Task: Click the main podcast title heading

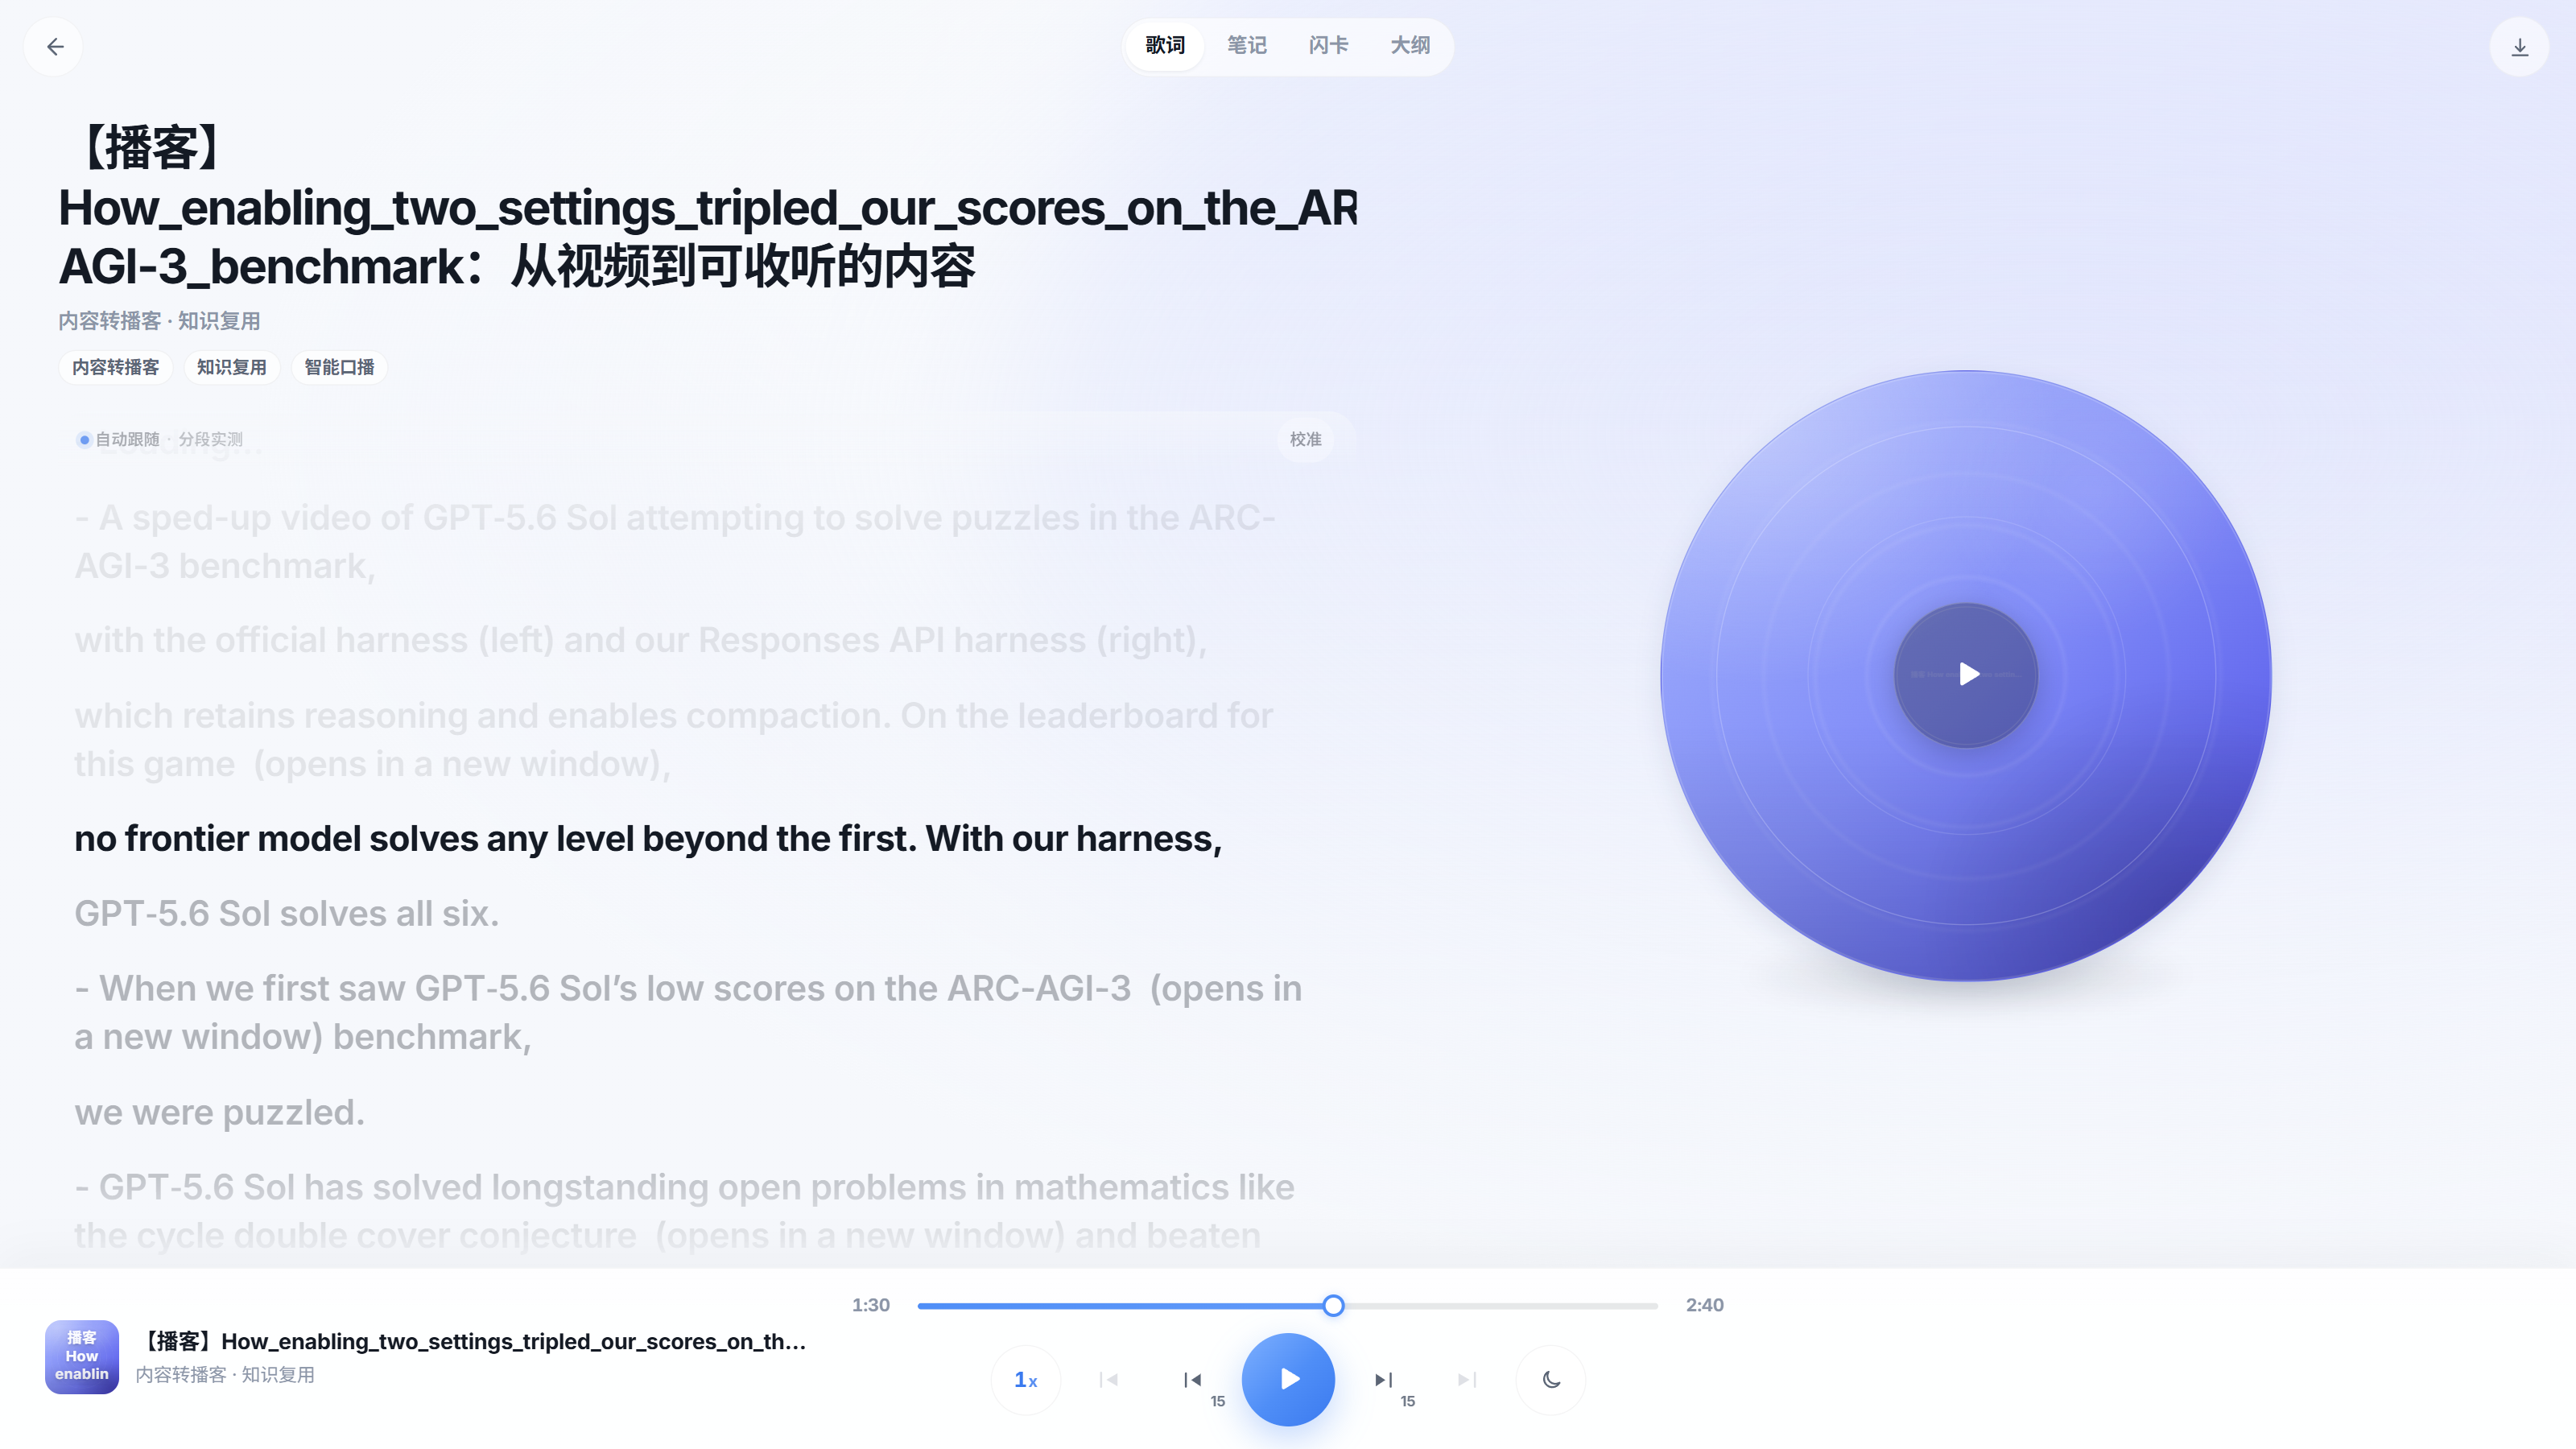Action: (708, 208)
